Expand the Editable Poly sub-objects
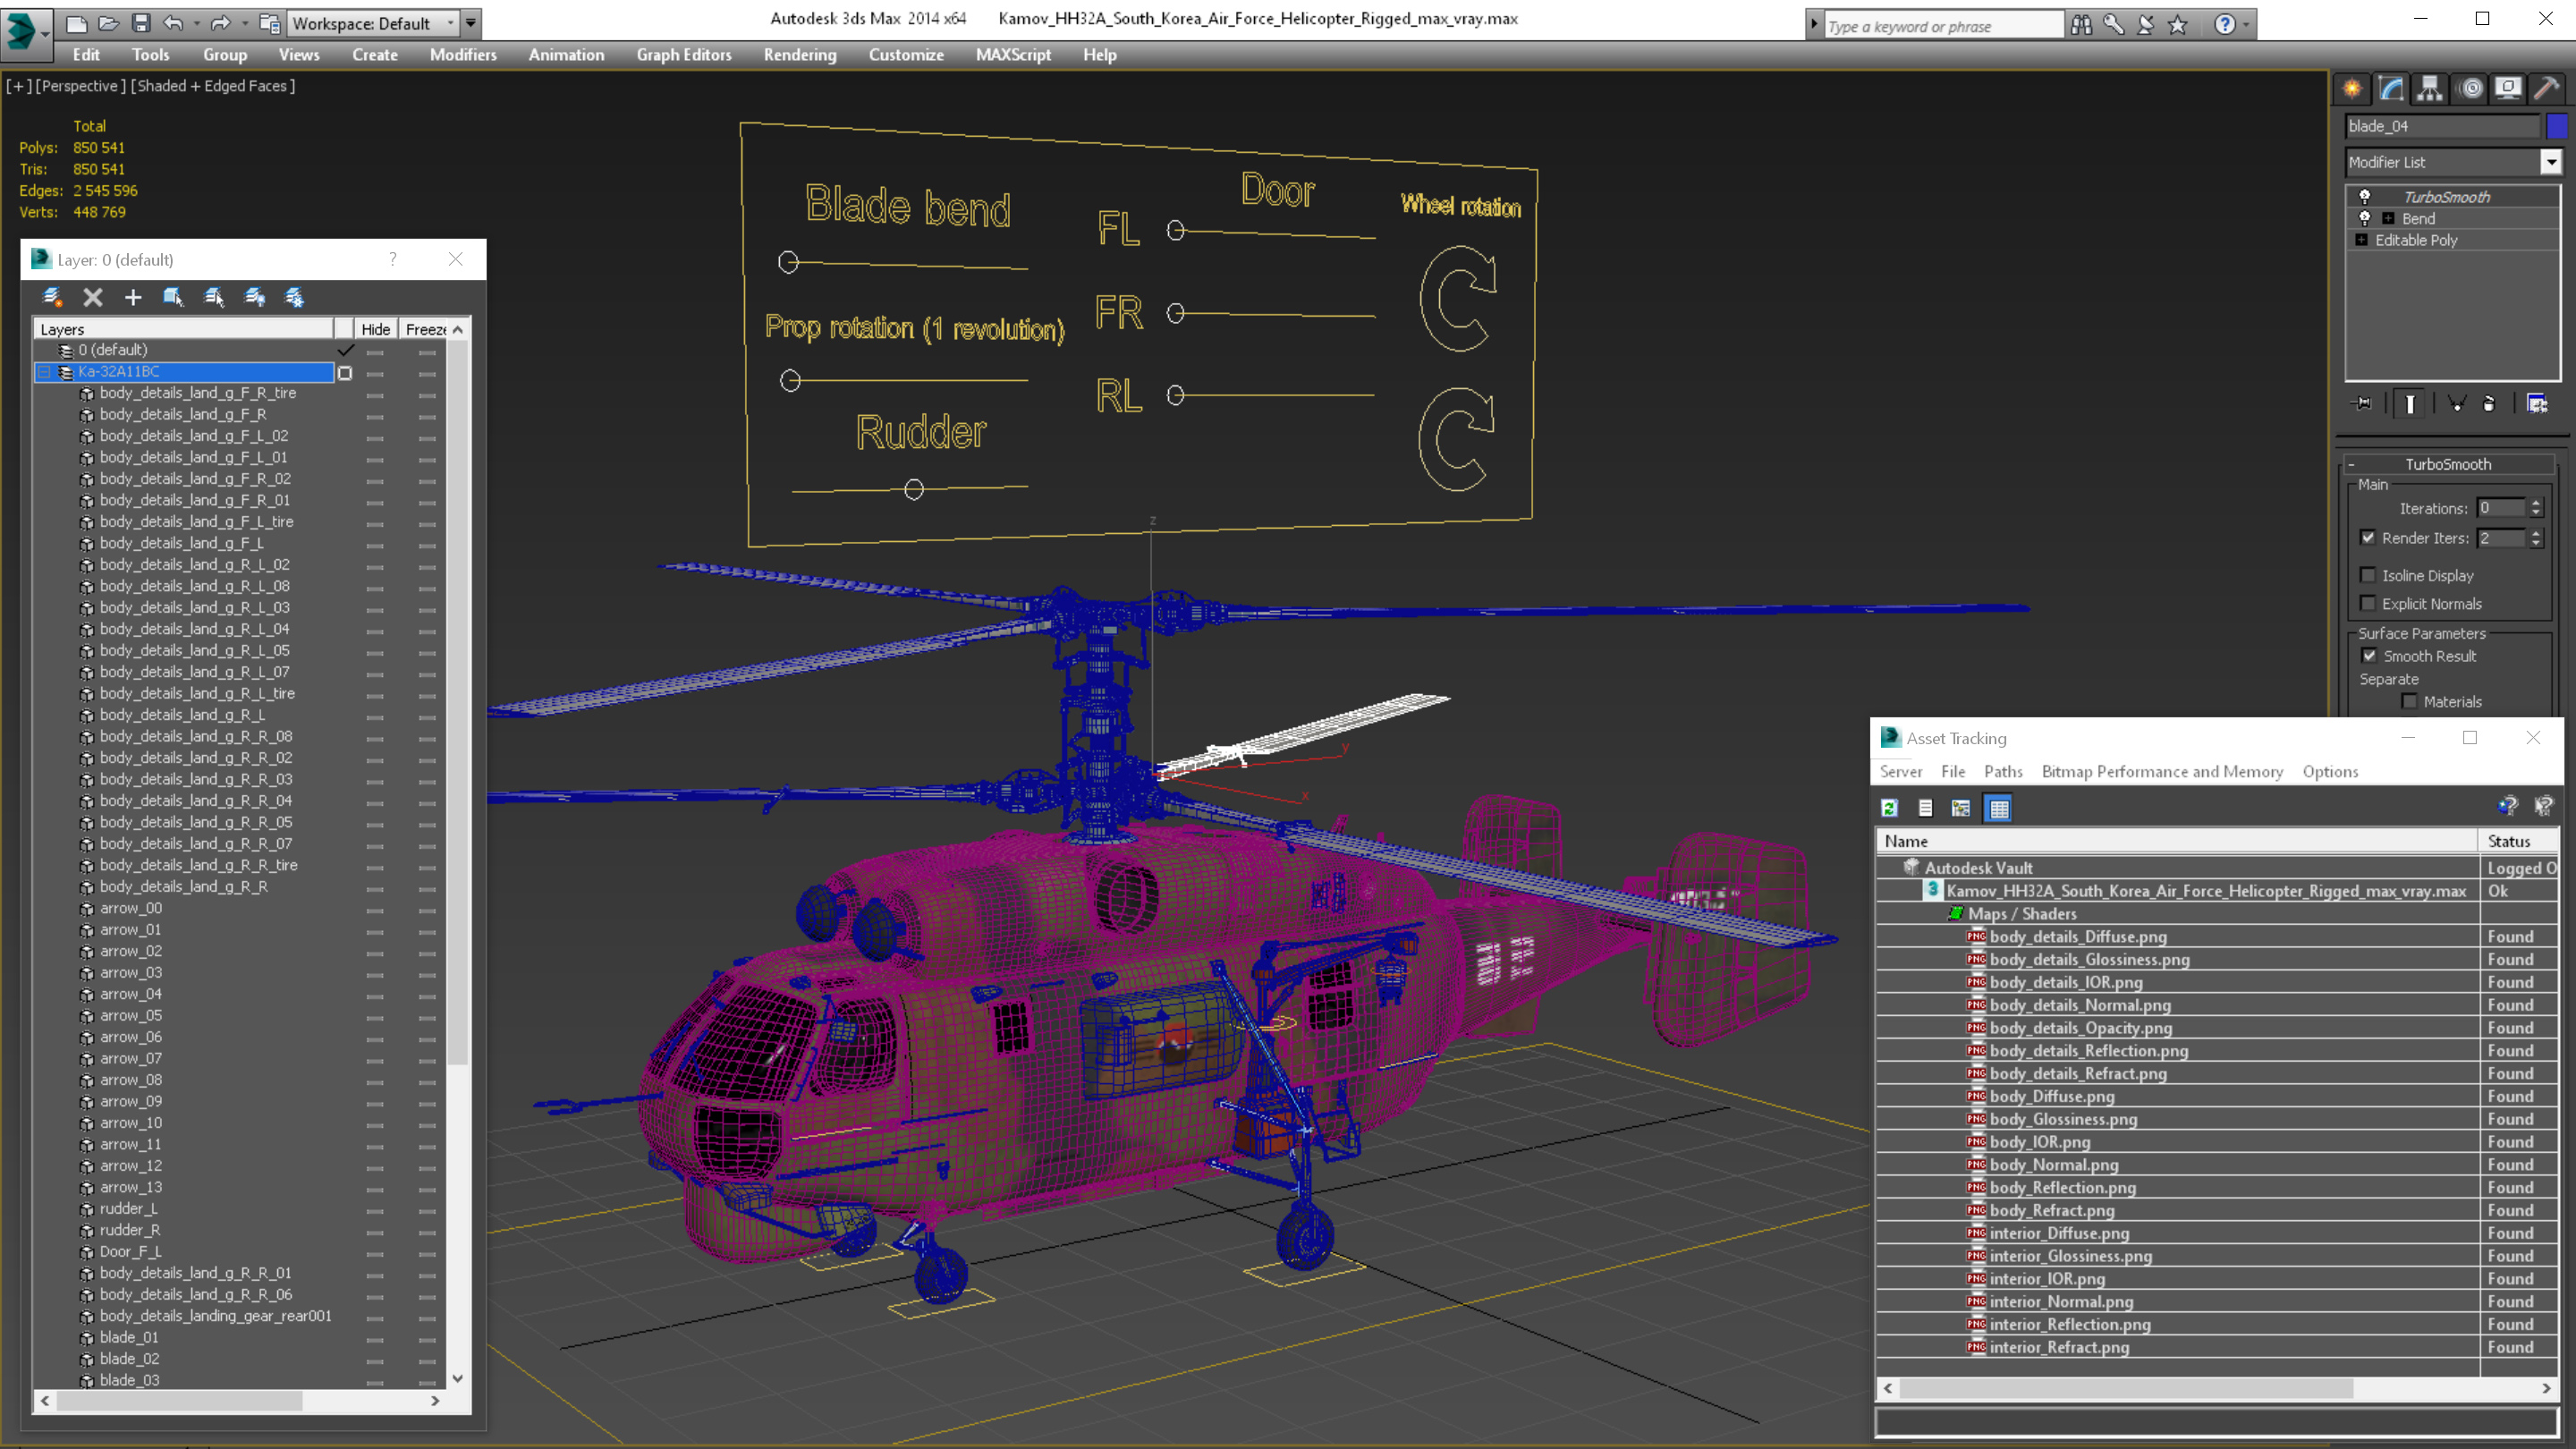Screen dimensions: 2576x1449 click(2361, 240)
